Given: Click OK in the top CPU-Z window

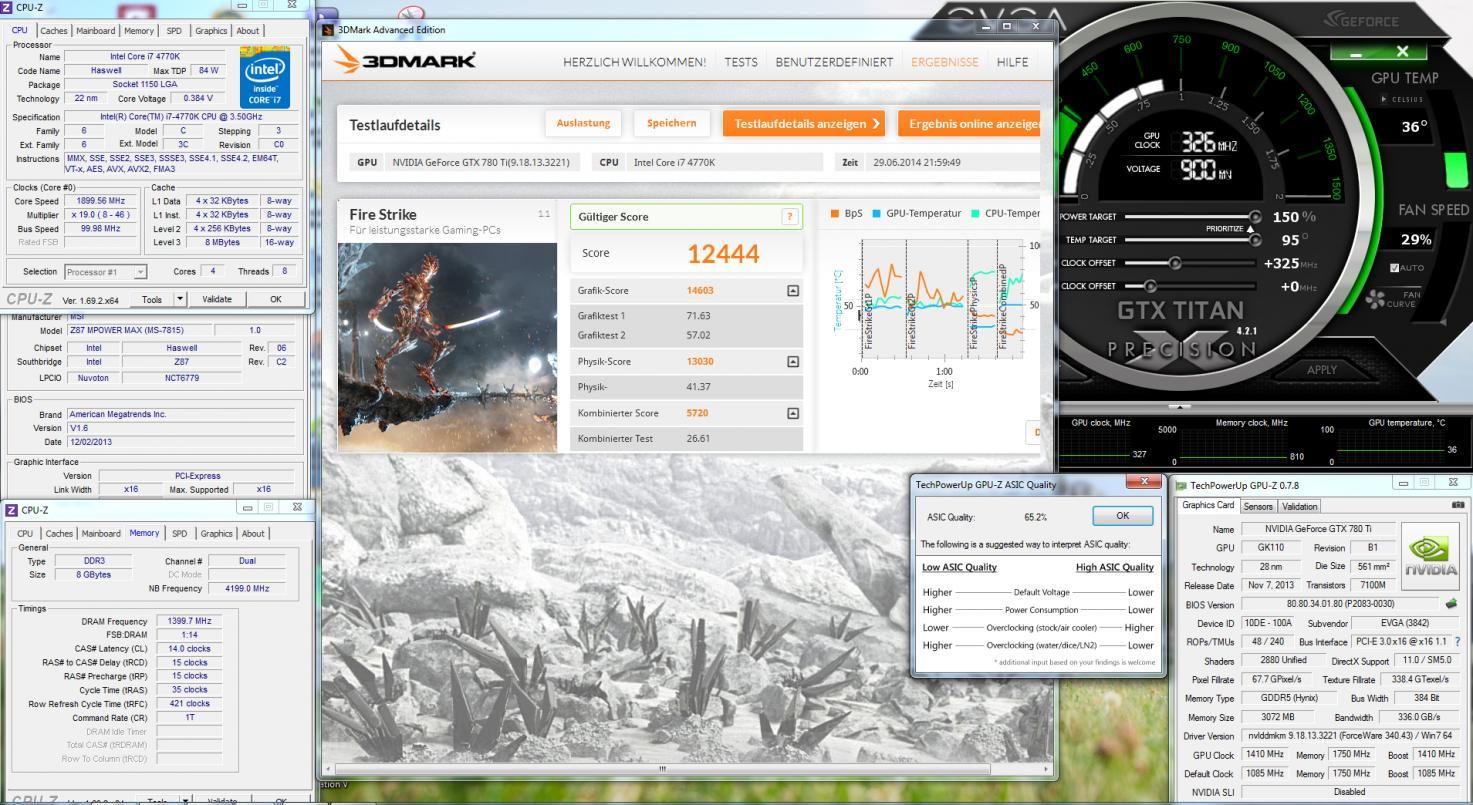Looking at the screenshot, I should click(275, 299).
